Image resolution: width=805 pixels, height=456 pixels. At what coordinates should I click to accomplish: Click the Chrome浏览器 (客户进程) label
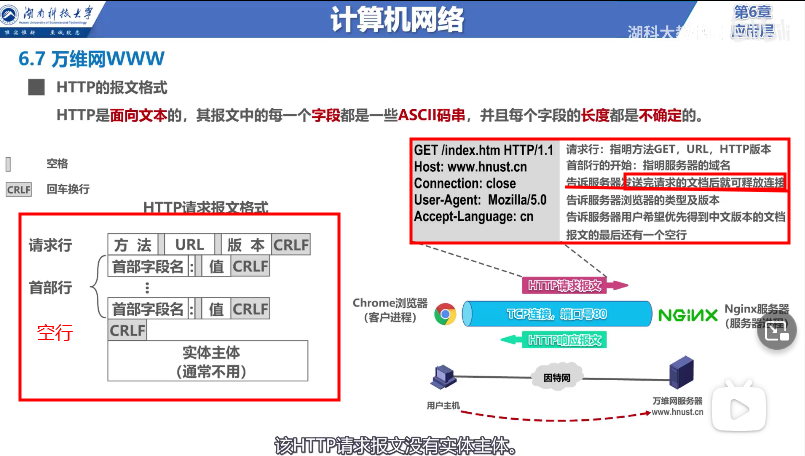pos(390,310)
